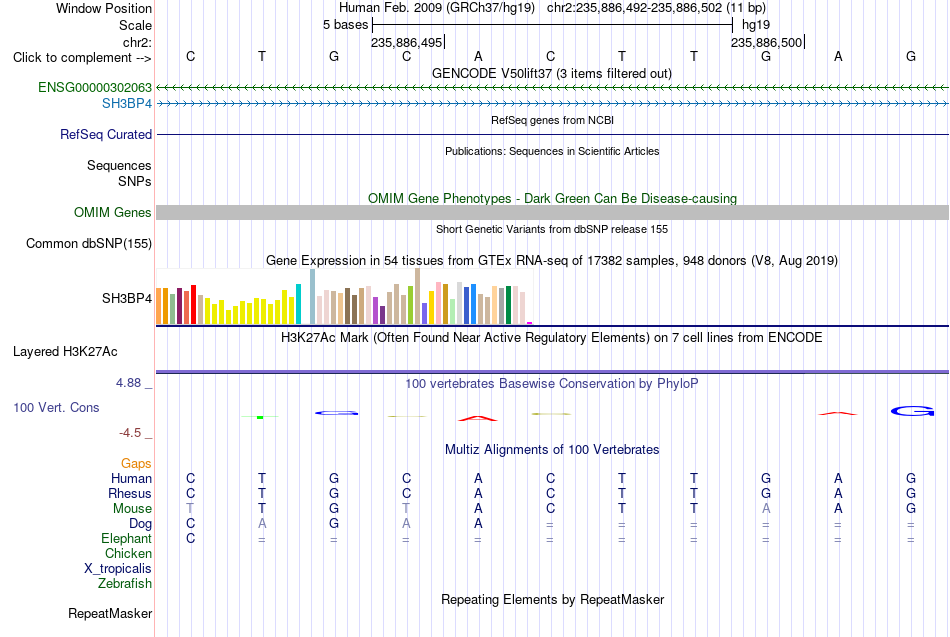
Task: Click the ENSG00000302063 gene label
Action: 95,87
